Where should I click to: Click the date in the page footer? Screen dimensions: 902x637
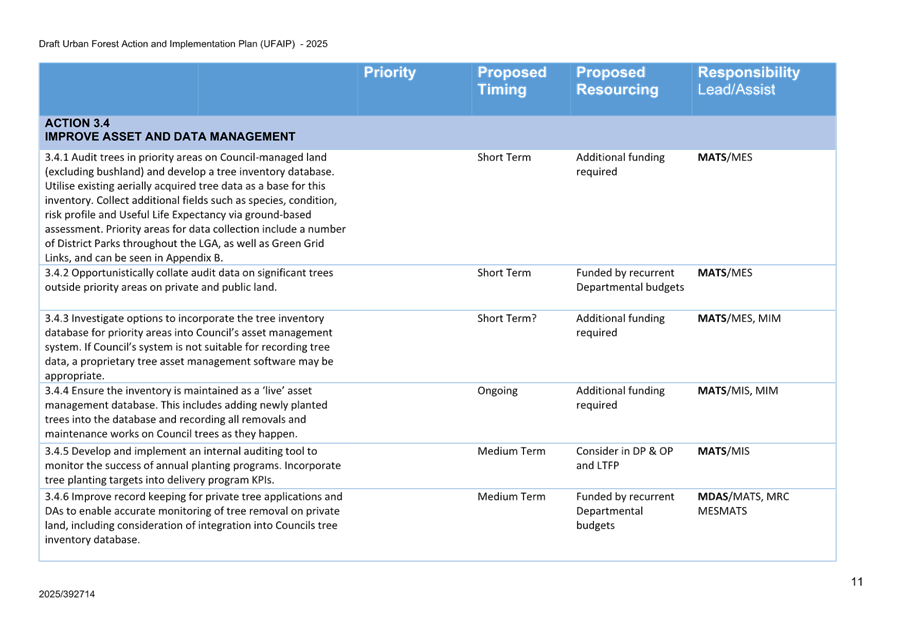click(x=67, y=594)
